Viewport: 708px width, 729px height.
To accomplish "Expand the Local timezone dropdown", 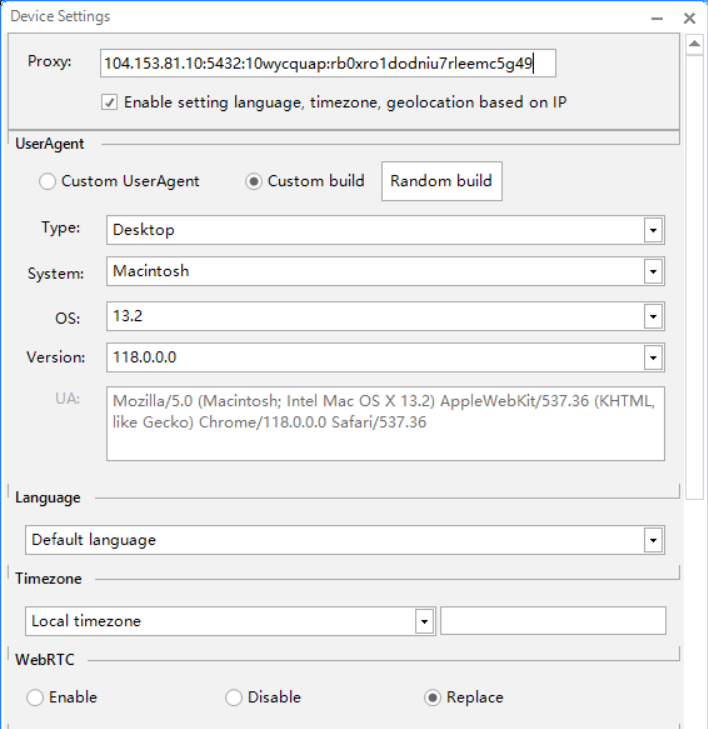I will (x=424, y=621).
